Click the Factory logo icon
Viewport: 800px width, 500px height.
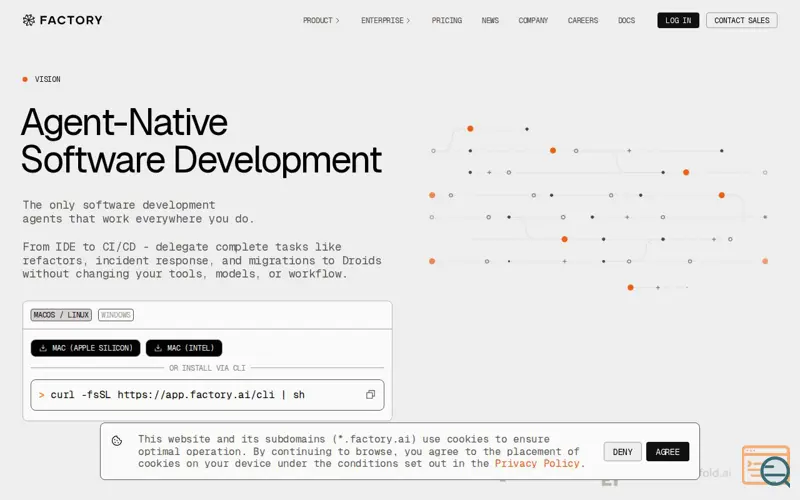point(29,20)
